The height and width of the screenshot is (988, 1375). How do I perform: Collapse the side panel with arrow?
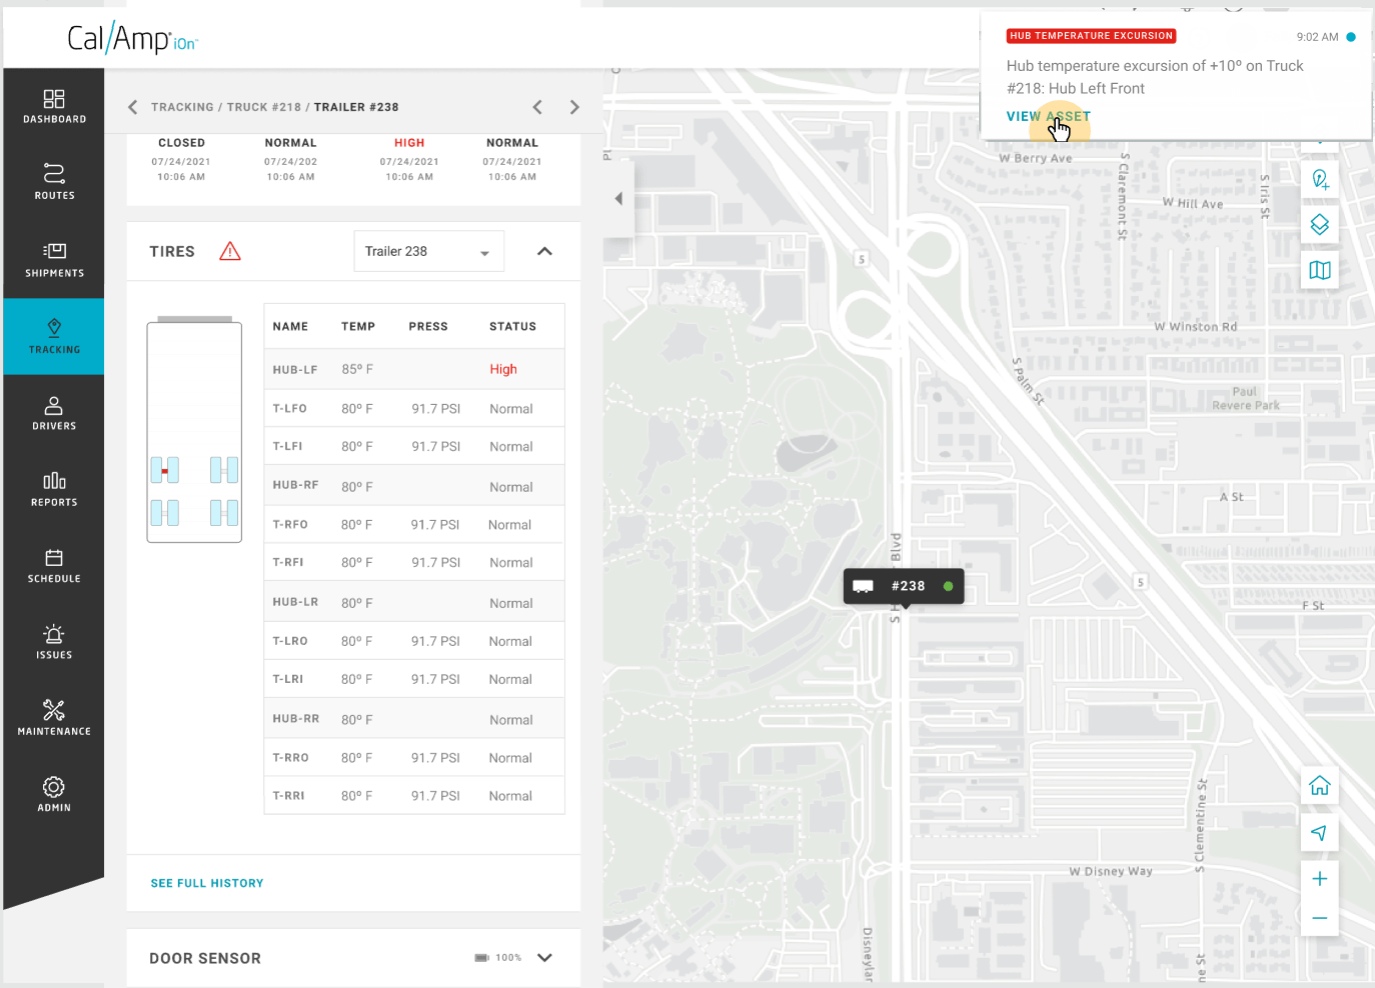click(x=618, y=199)
